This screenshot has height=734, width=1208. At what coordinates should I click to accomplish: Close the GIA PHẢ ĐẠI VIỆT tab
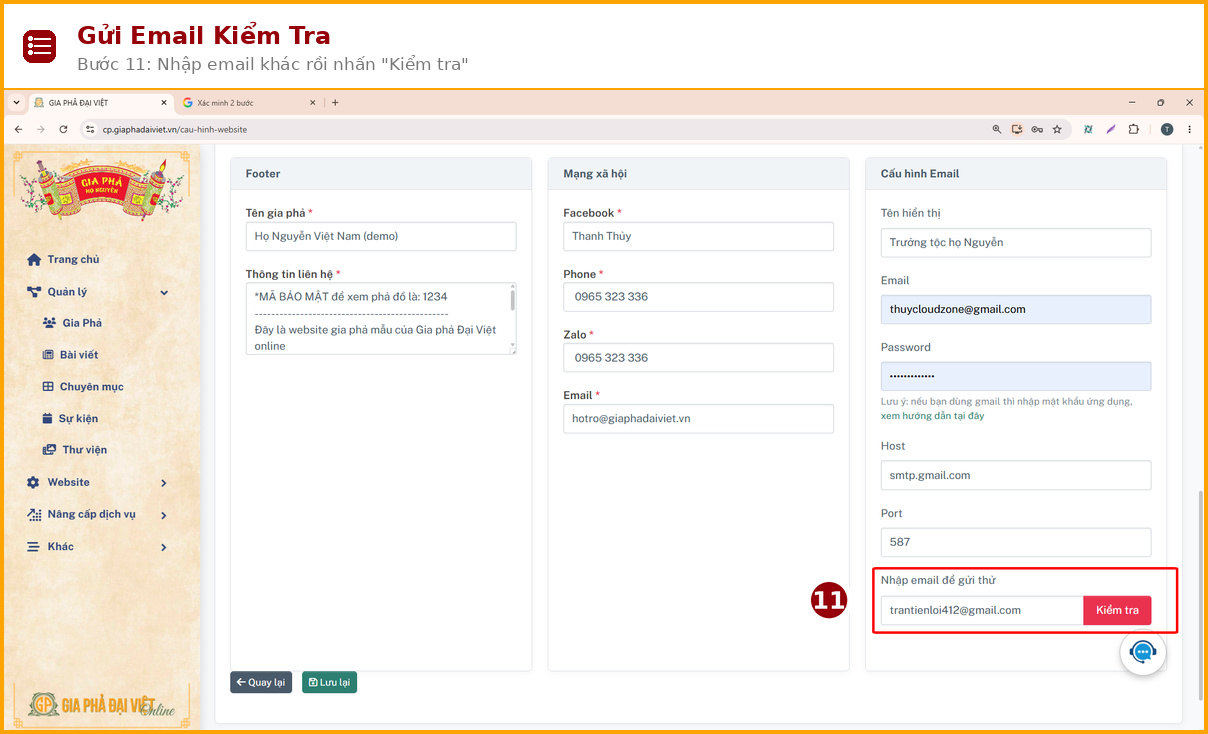pyautogui.click(x=164, y=103)
